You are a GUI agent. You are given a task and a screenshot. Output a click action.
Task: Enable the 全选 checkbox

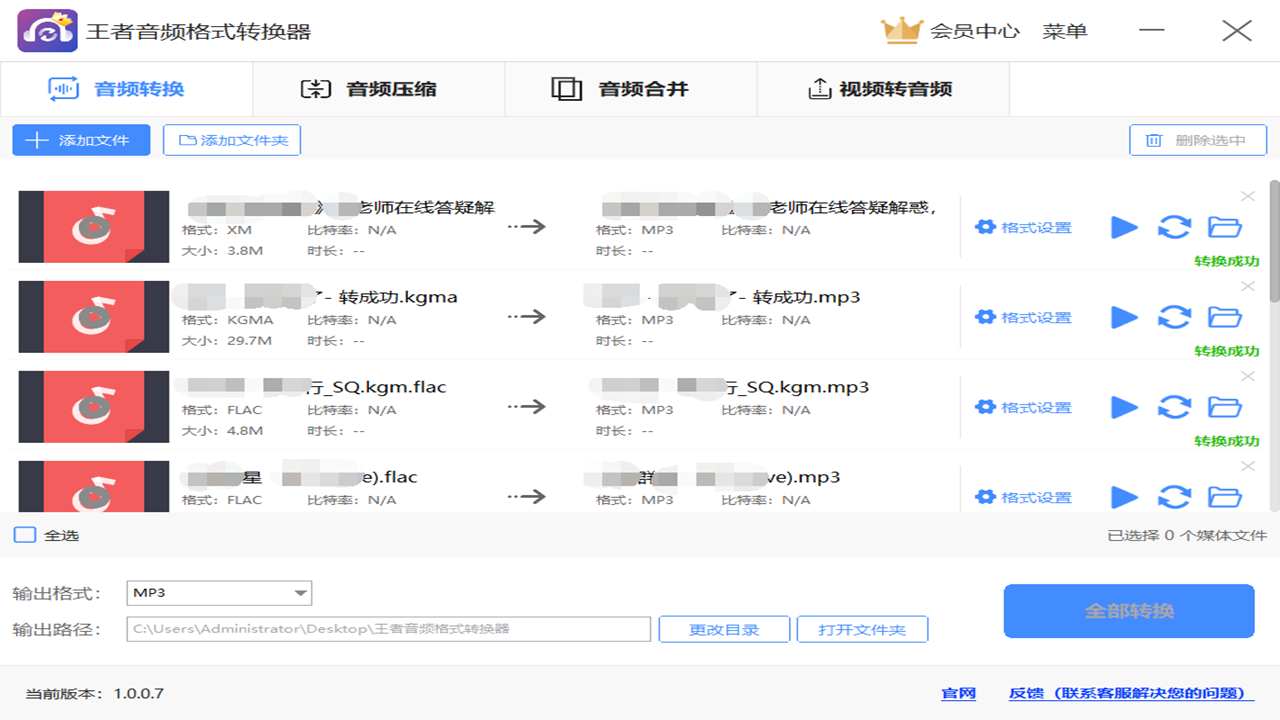pos(24,535)
